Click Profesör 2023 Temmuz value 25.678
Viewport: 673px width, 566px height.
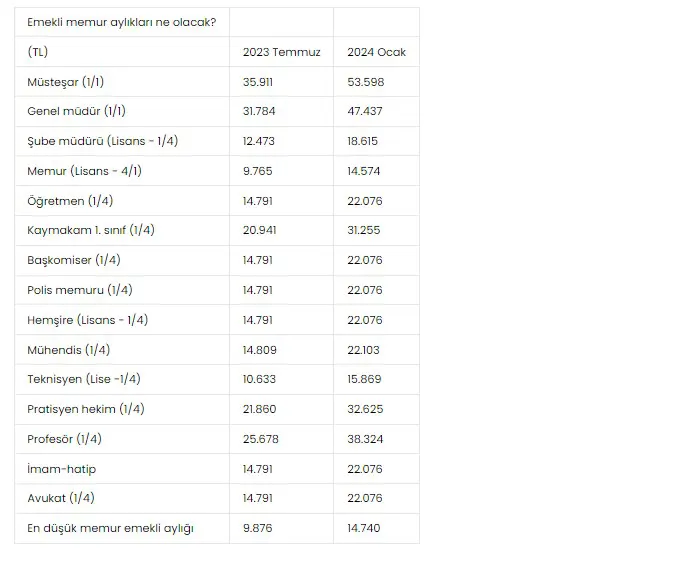(x=259, y=439)
